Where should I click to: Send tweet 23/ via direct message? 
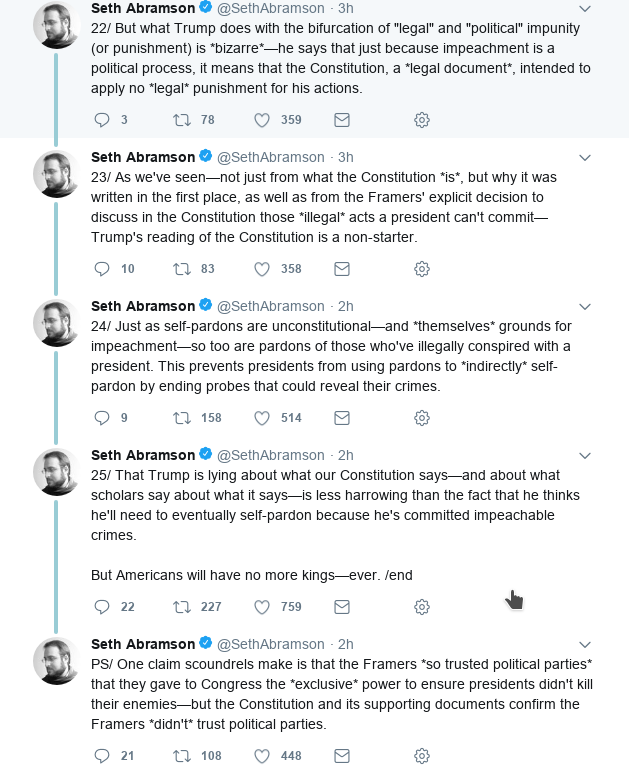(x=341, y=269)
